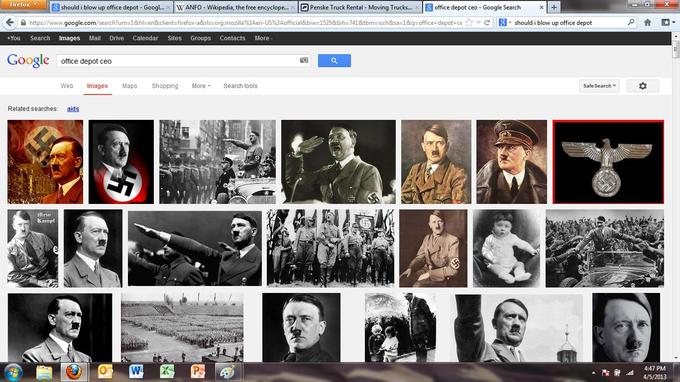Click the blue magnifier search button
680x382 pixels.
click(334, 61)
